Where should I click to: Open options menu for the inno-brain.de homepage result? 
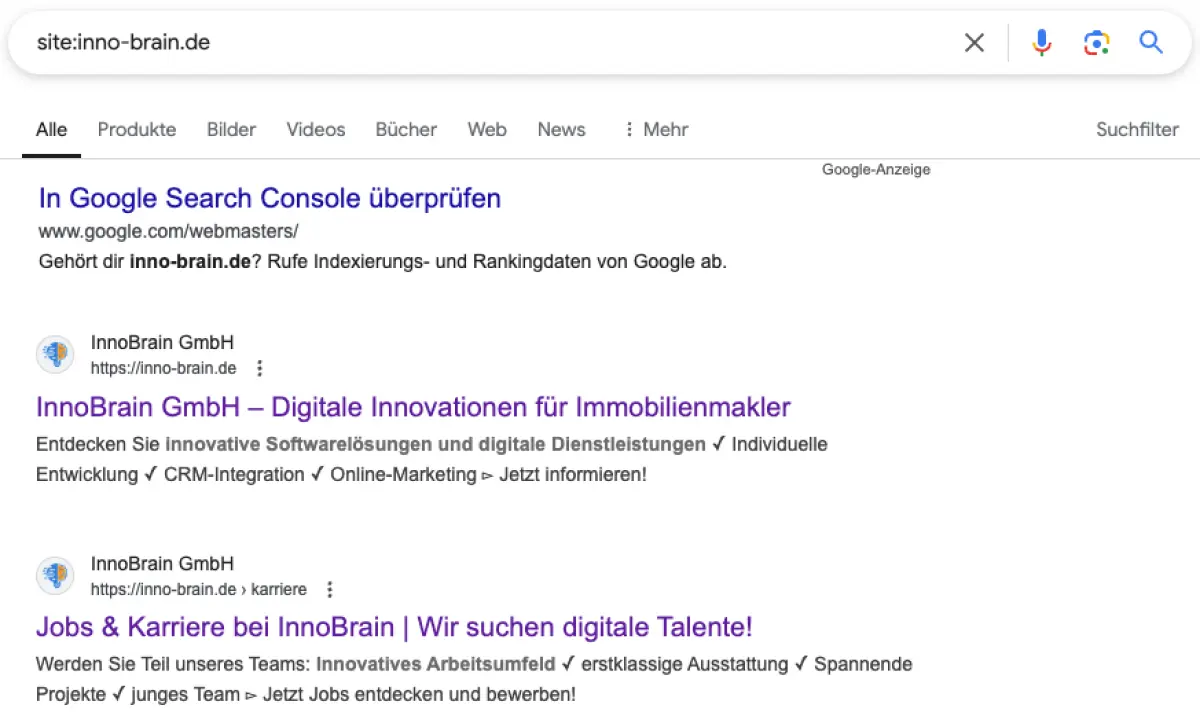coord(260,368)
